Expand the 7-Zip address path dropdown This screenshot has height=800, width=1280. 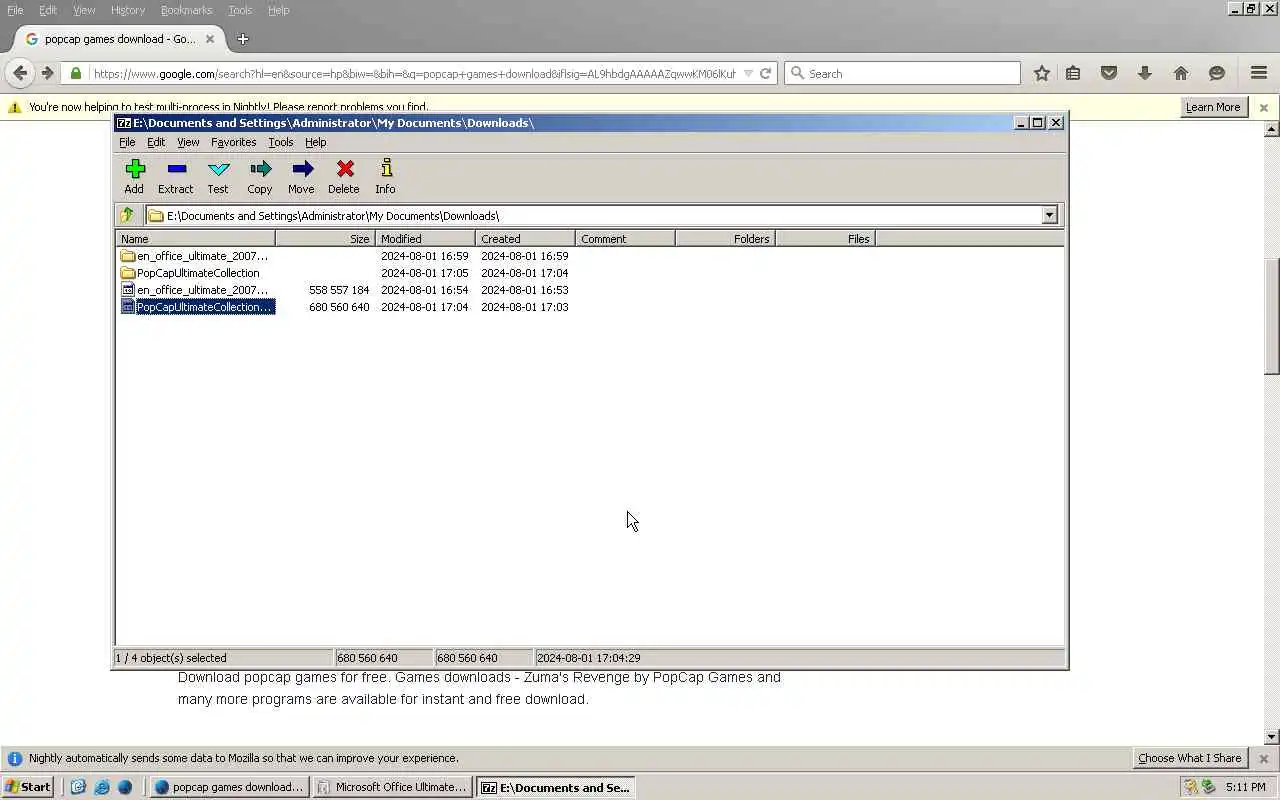tap(1049, 215)
